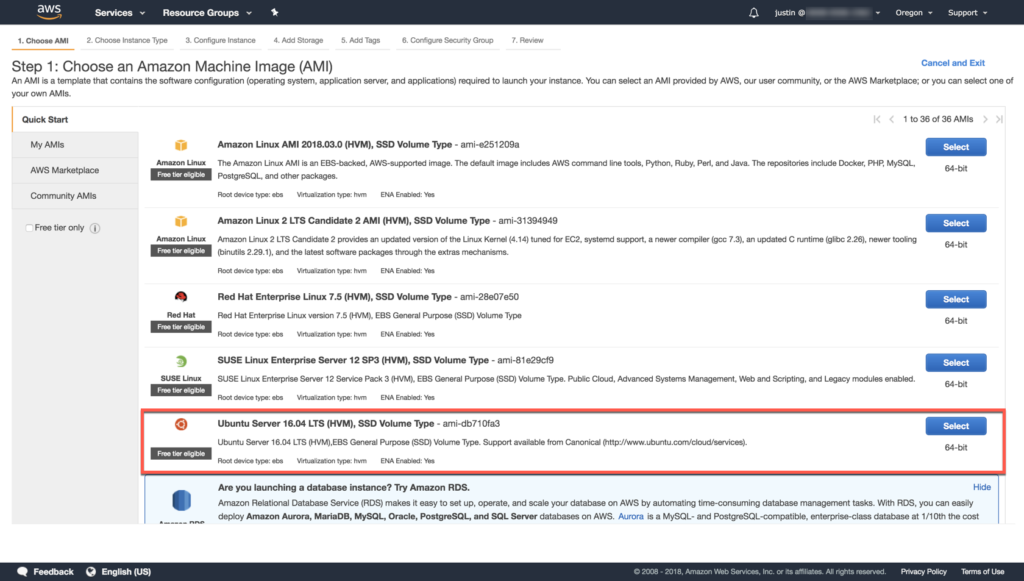Click the Cancel and Exit link
The height and width of the screenshot is (581, 1024).
(952, 63)
